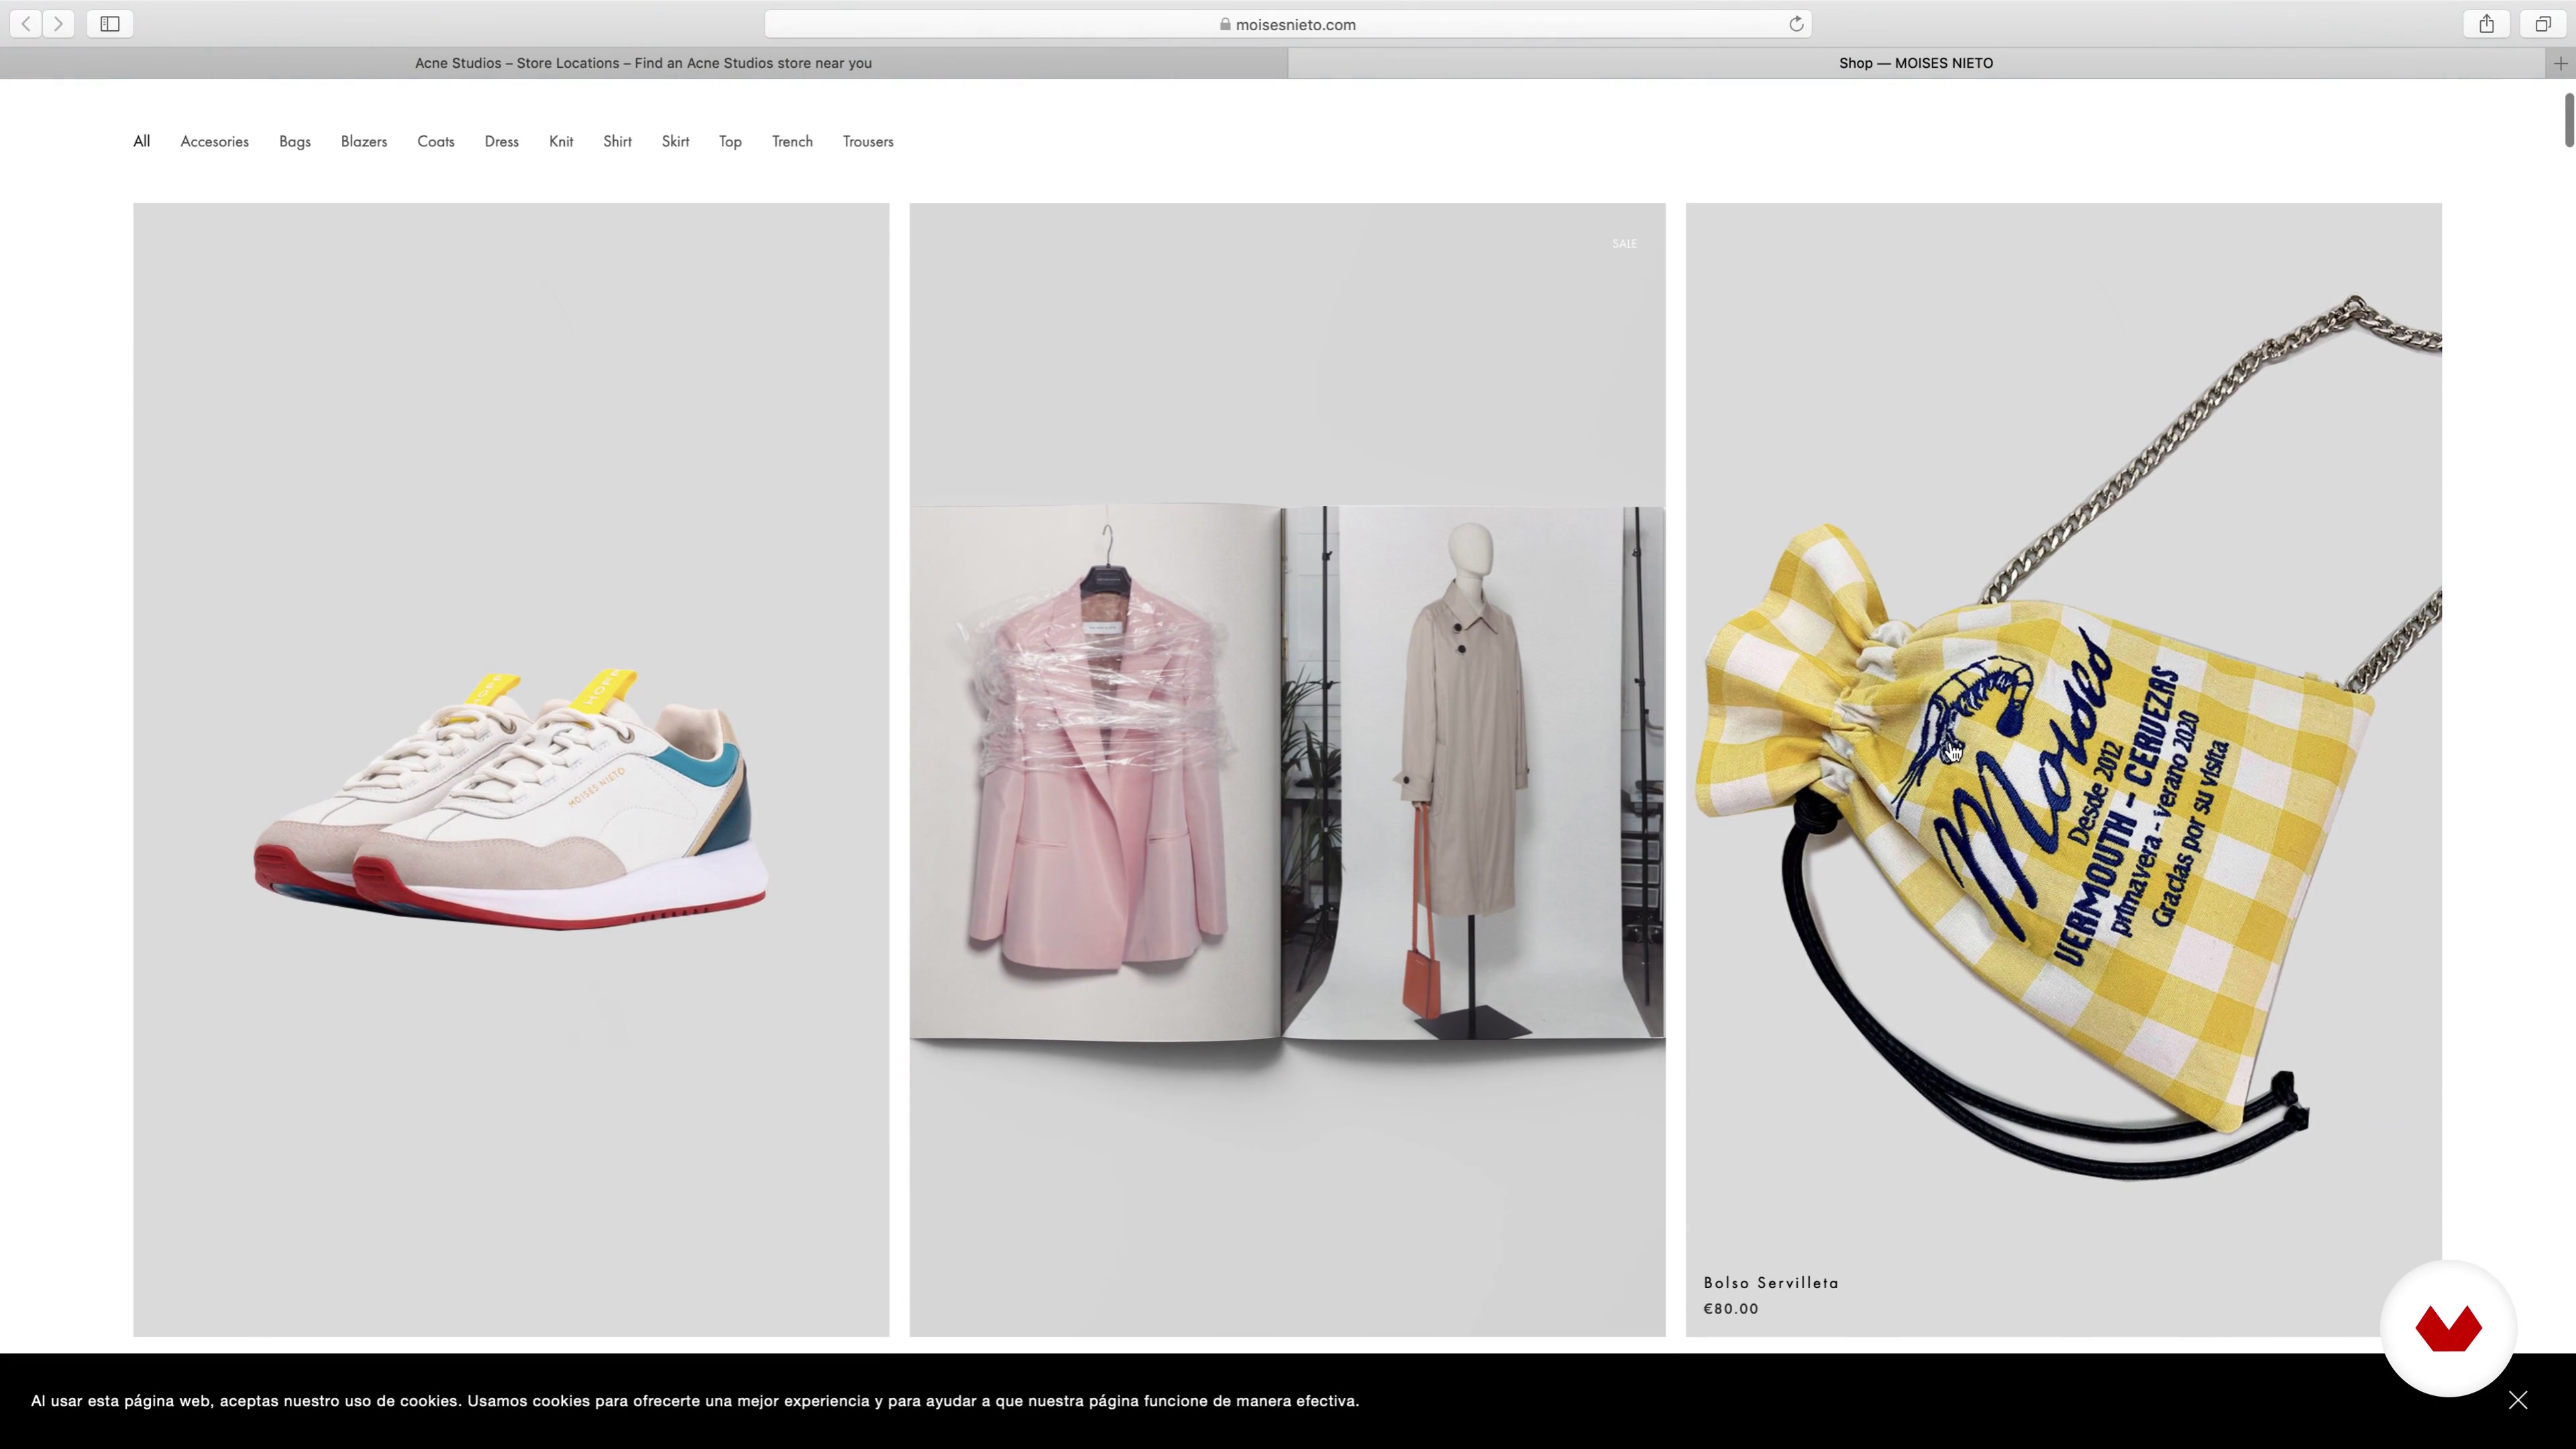This screenshot has height=1449, width=2576.
Task: Reload the page using the refresh icon
Action: point(1796,24)
